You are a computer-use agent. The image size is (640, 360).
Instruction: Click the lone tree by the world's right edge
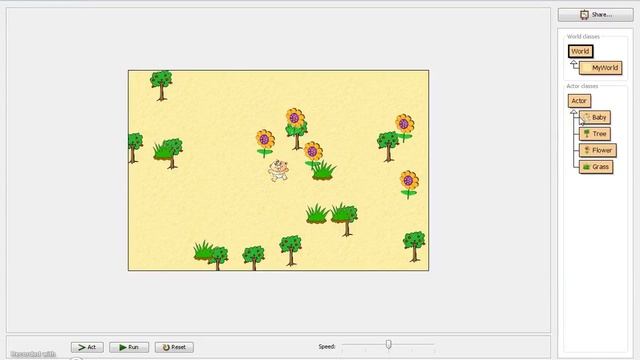414,246
